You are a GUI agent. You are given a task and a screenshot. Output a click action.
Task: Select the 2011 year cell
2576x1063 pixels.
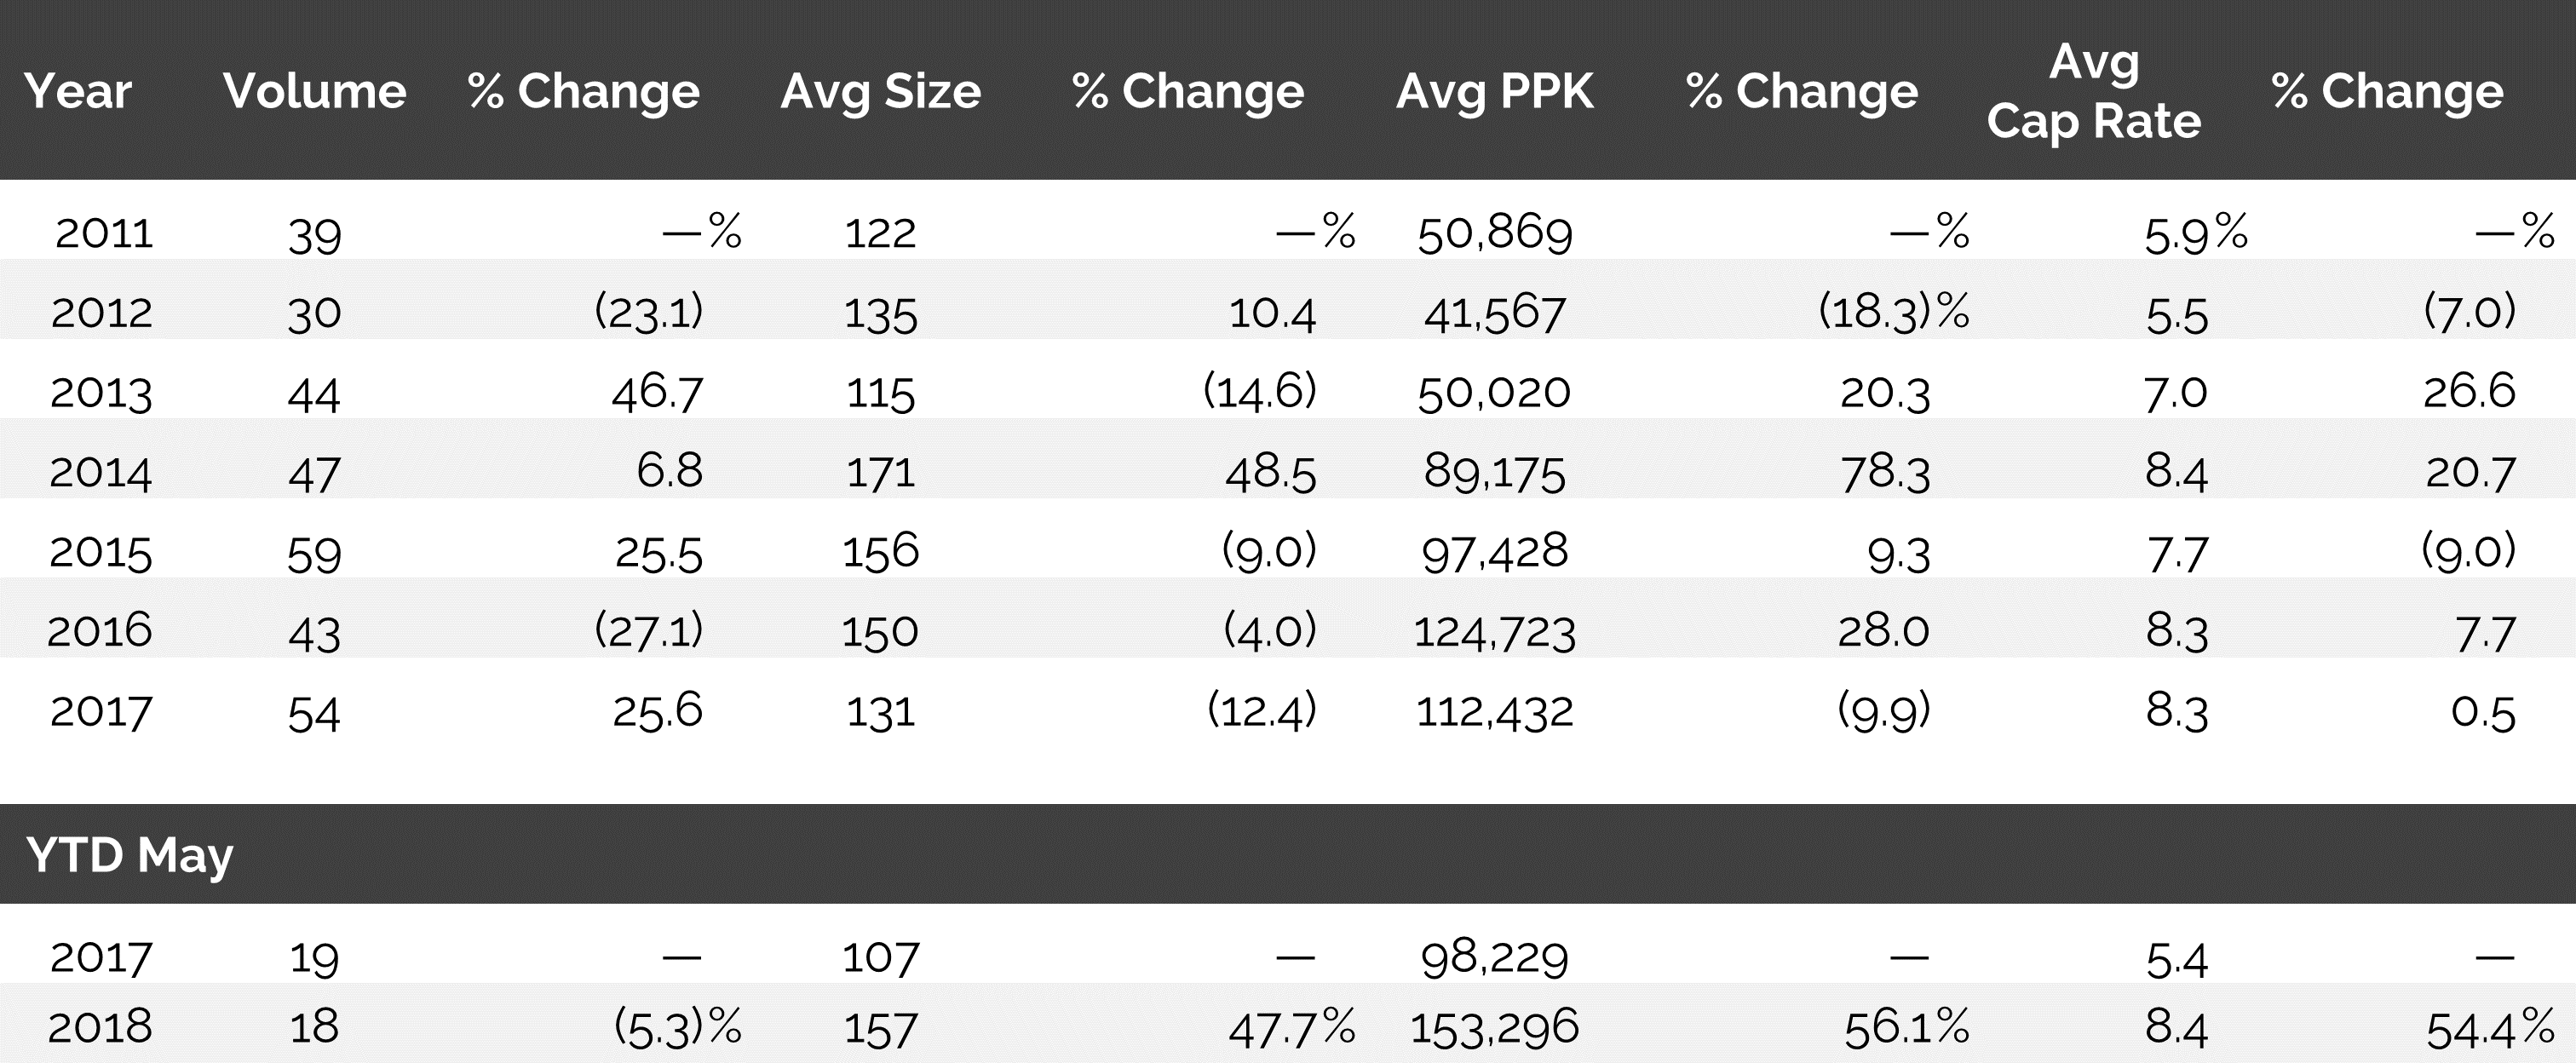coord(103,233)
